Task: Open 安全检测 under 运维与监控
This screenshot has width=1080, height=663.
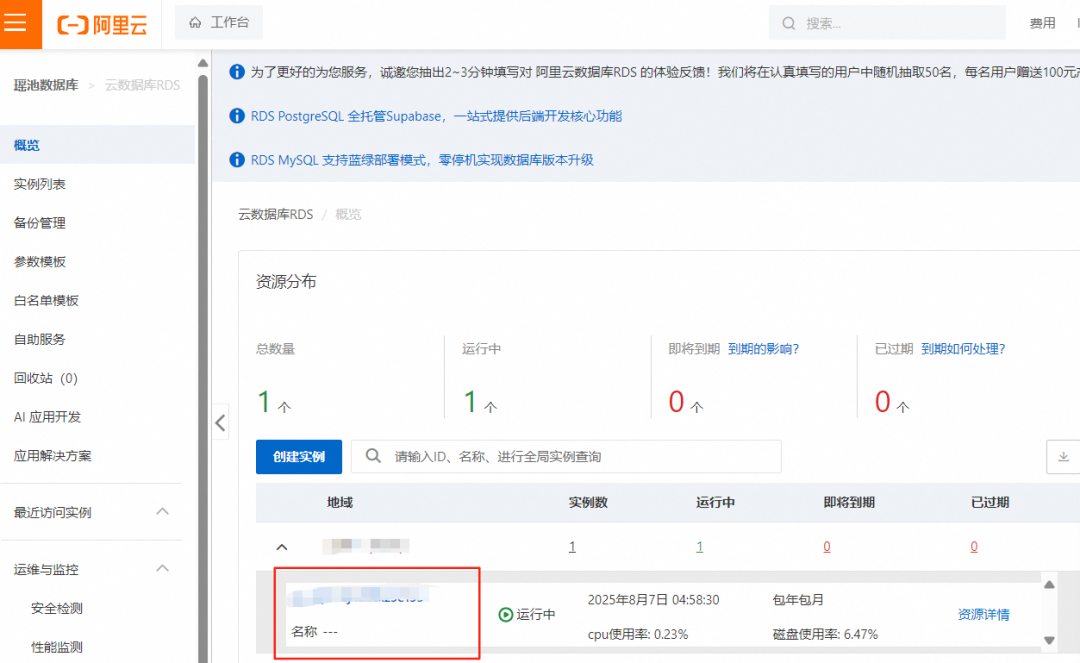Action: [56, 608]
